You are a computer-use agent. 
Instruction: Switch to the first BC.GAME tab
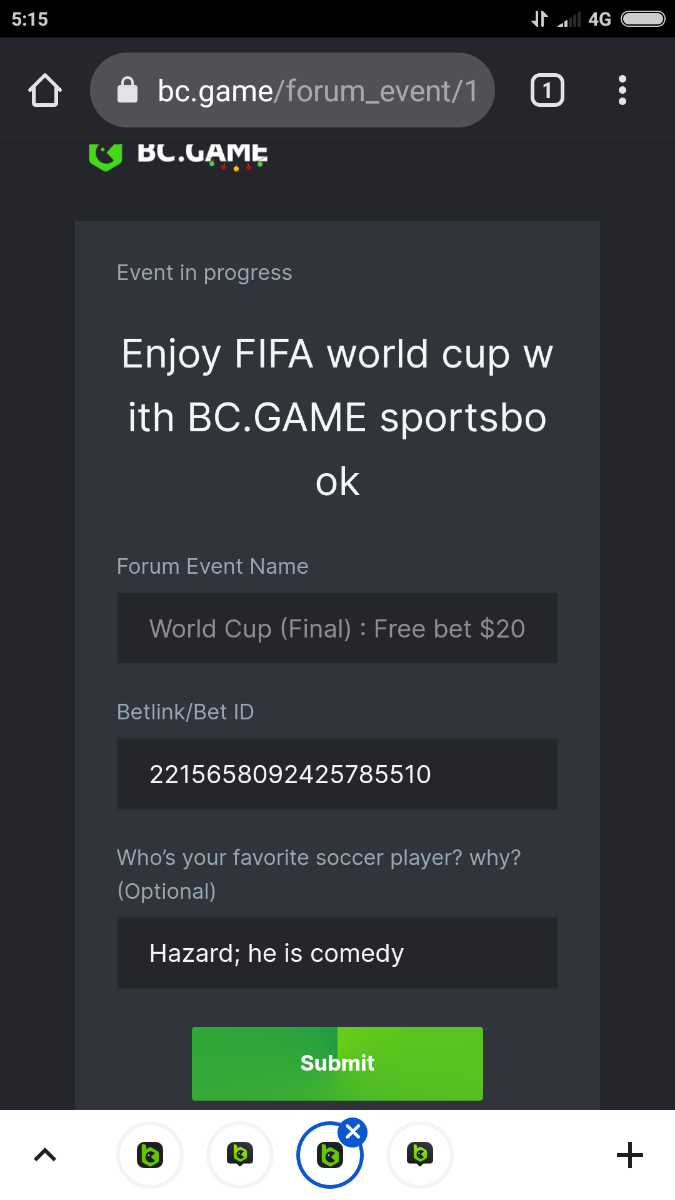(x=150, y=1156)
